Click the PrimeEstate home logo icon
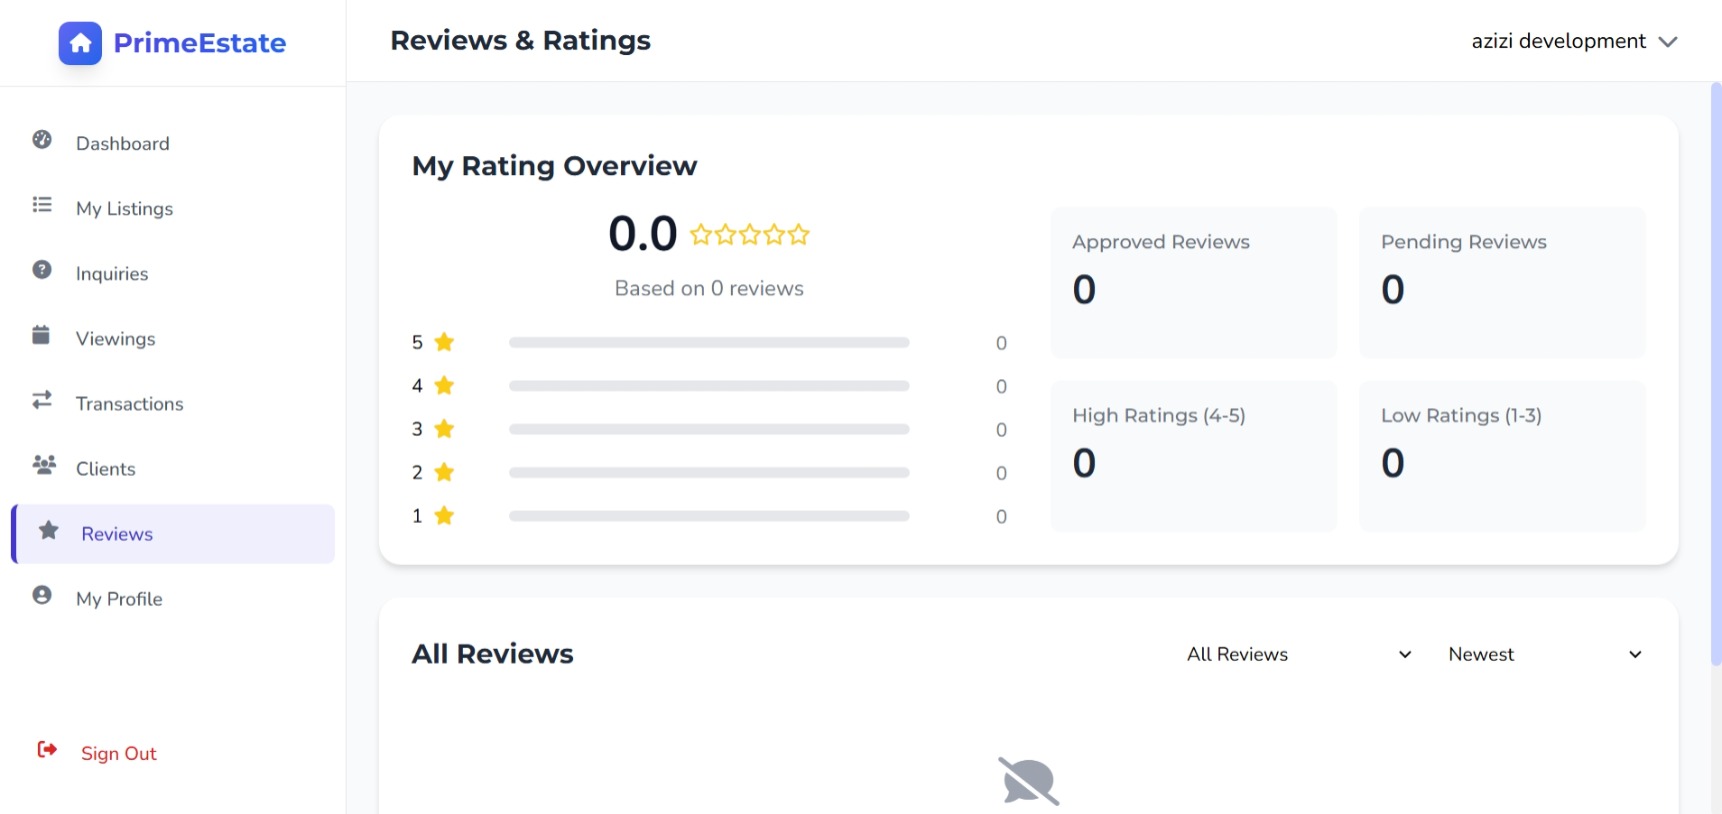 coord(80,43)
